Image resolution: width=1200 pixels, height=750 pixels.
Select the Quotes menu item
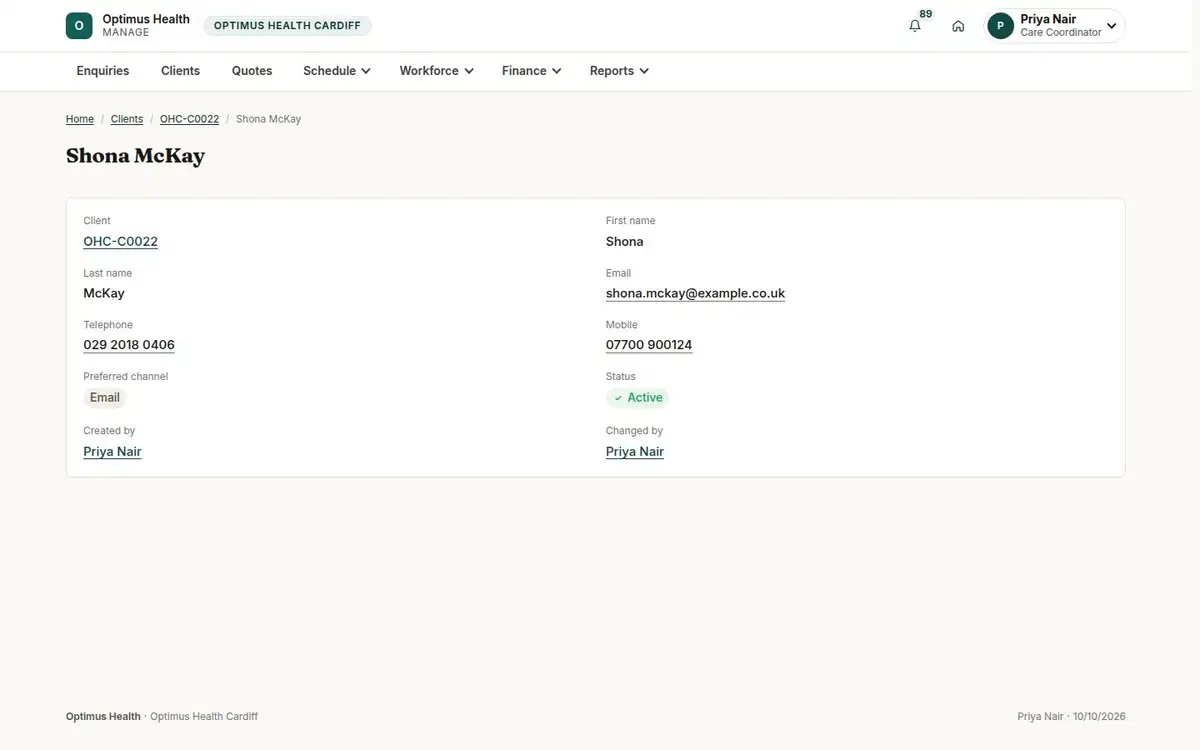252,71
